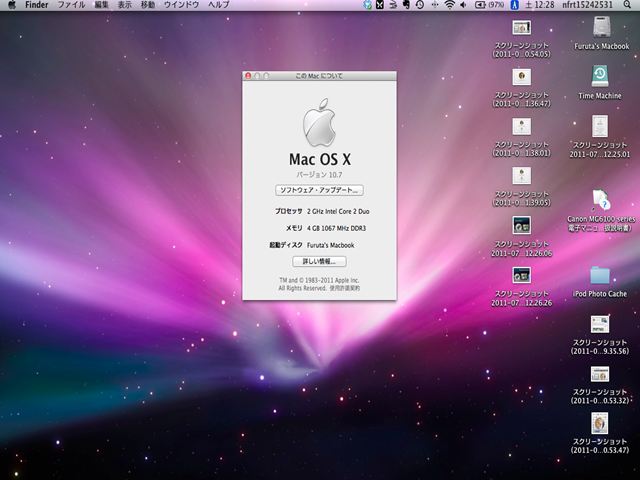Image resolution: width=640 pixels, height=480 pixels.
Task: Click the blue round icon in menu bar
Action: point(368,5)
